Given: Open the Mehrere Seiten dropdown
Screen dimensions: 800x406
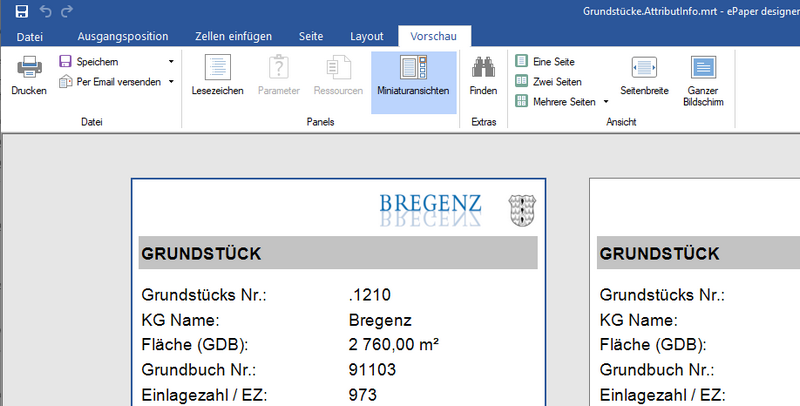Looking at the screenshot, I should coord(606,102).
